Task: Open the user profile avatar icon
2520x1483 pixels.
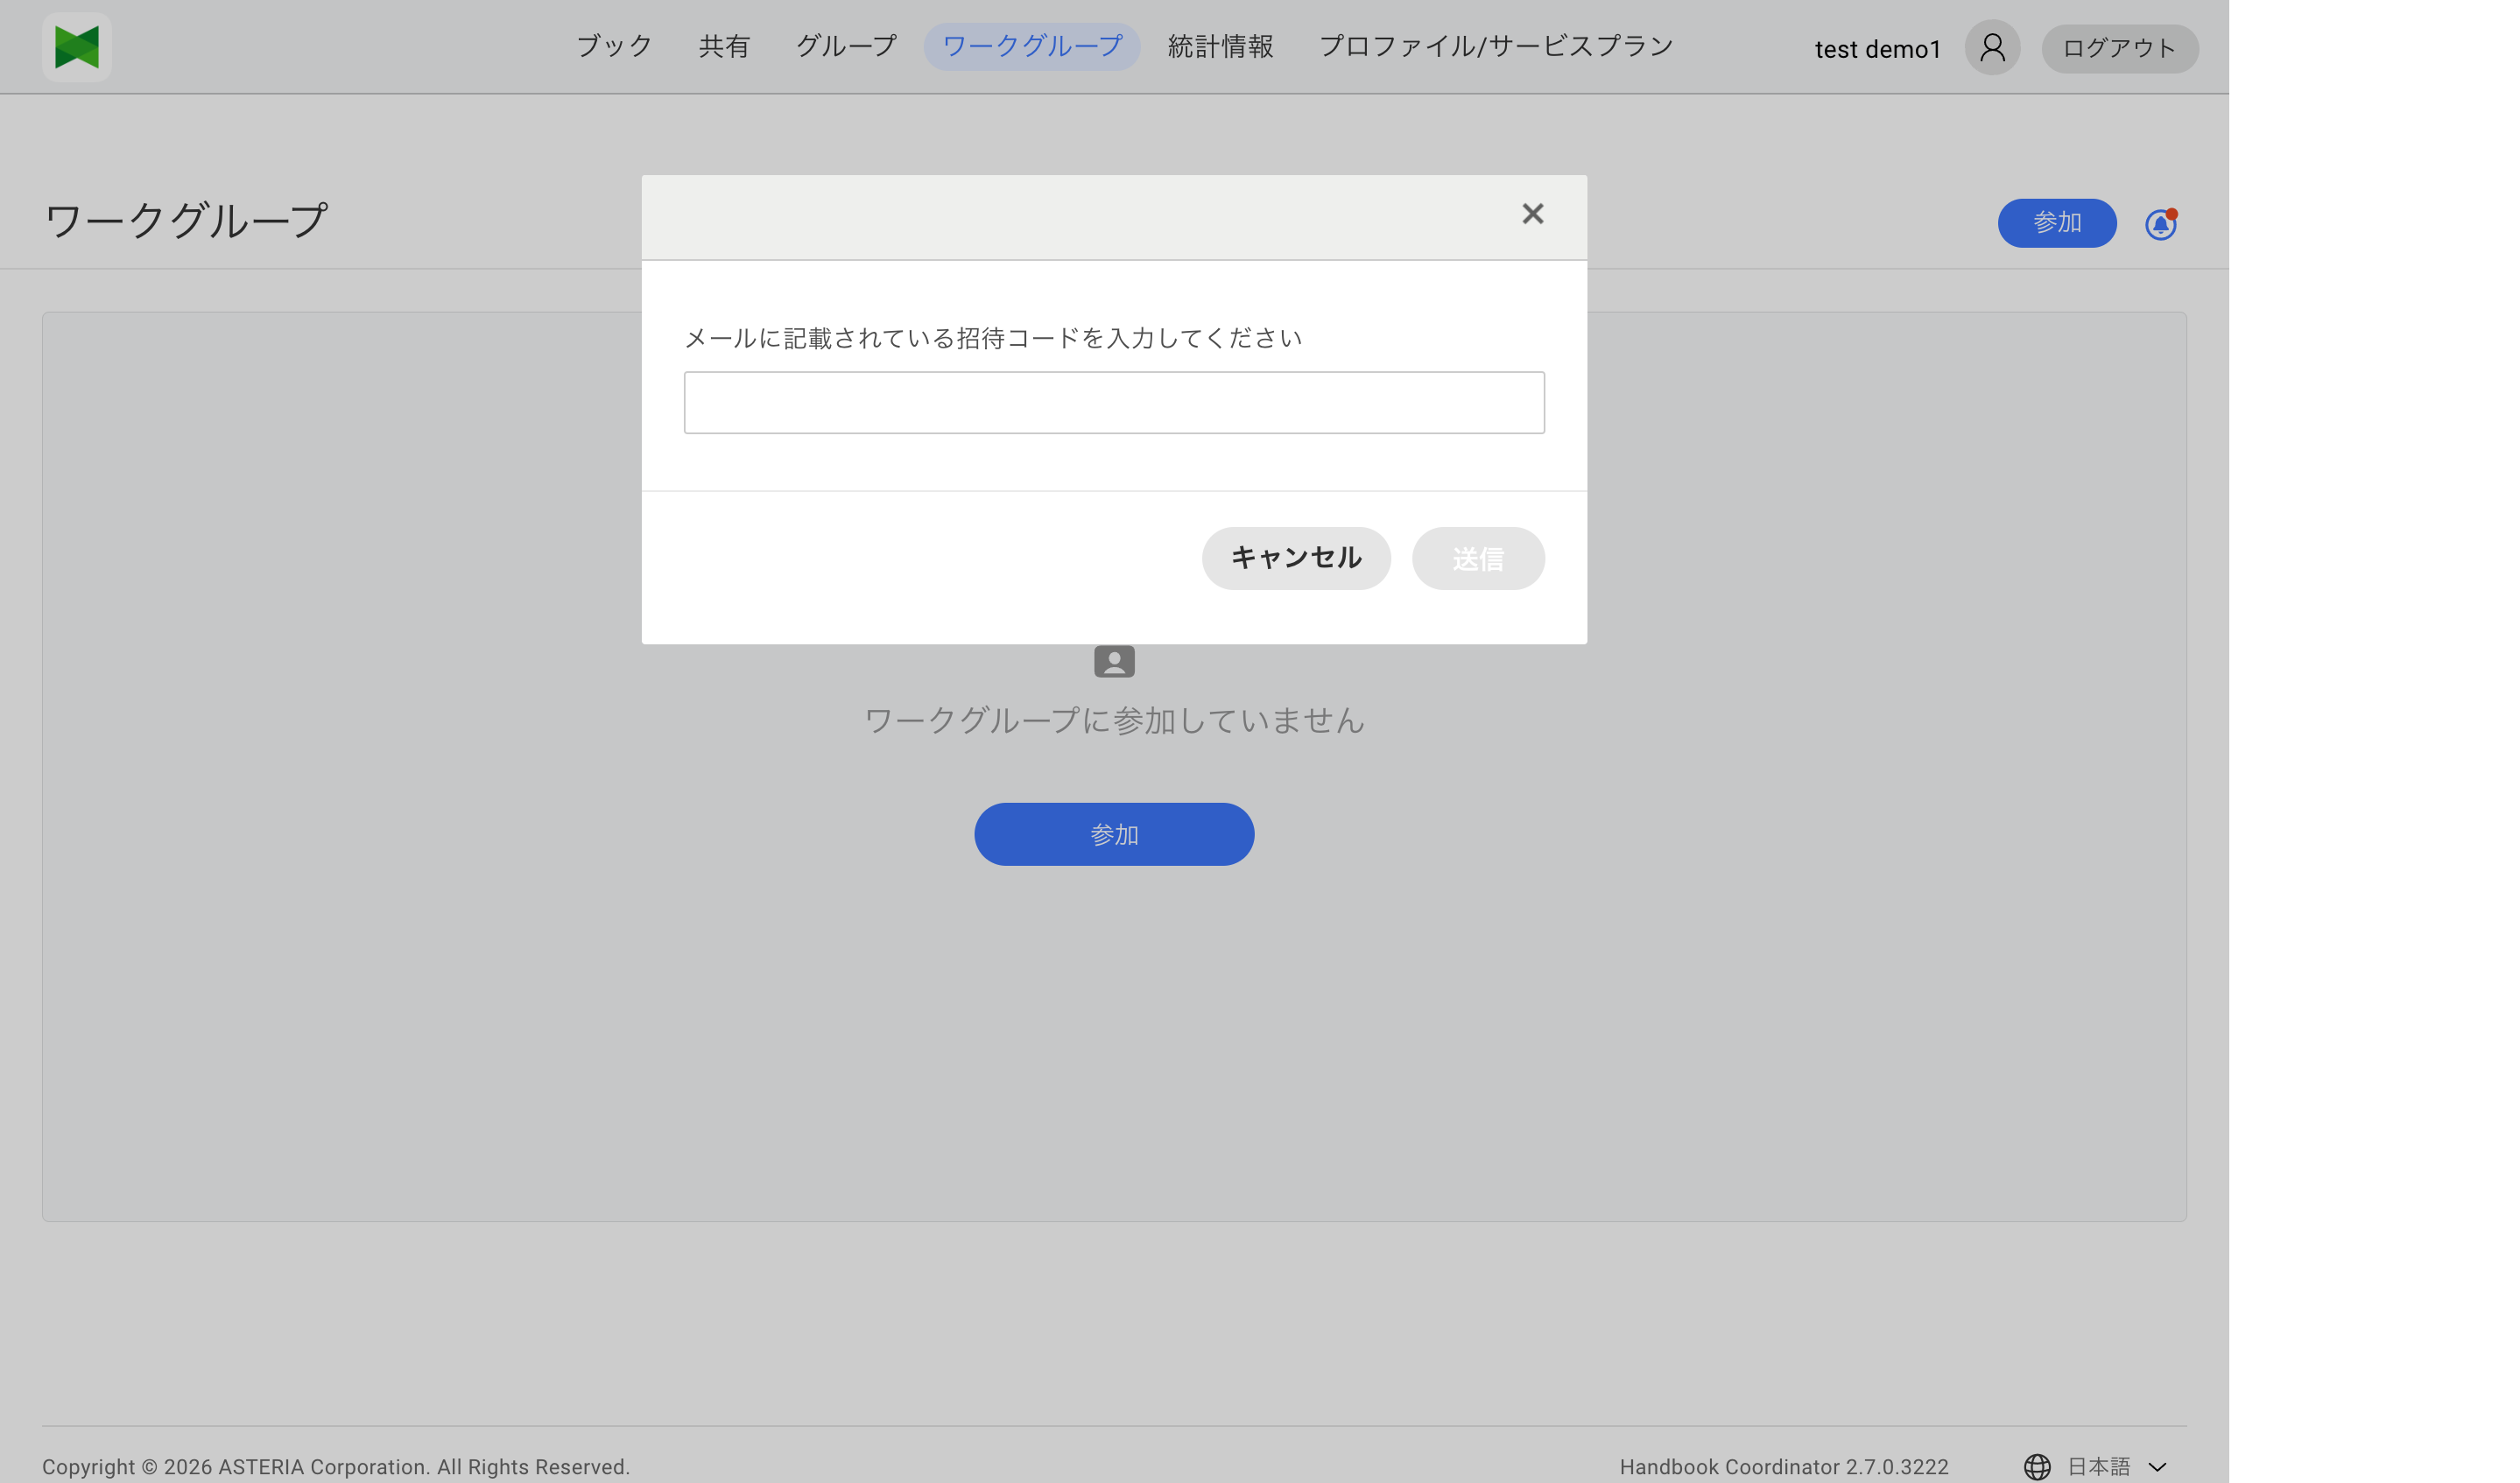Action: (x=1992, y=47)
